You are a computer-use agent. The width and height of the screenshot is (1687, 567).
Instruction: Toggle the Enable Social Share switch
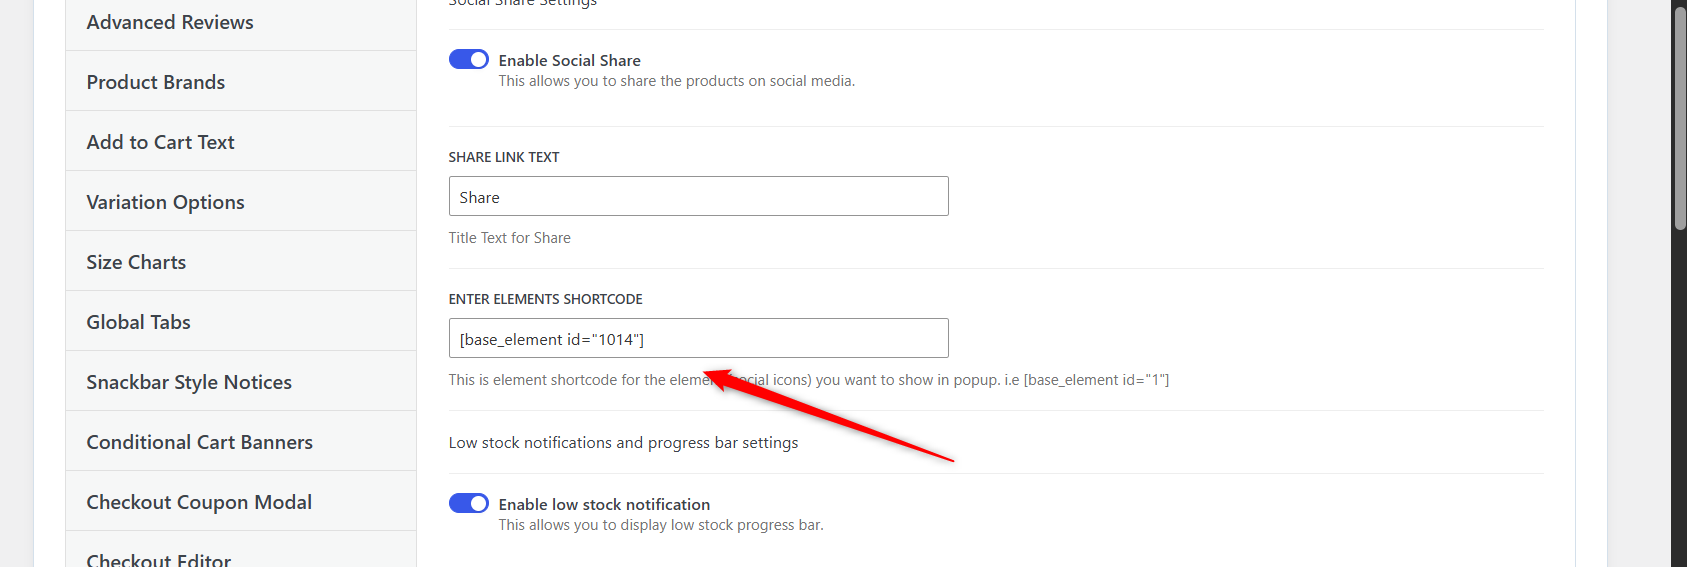468,60
